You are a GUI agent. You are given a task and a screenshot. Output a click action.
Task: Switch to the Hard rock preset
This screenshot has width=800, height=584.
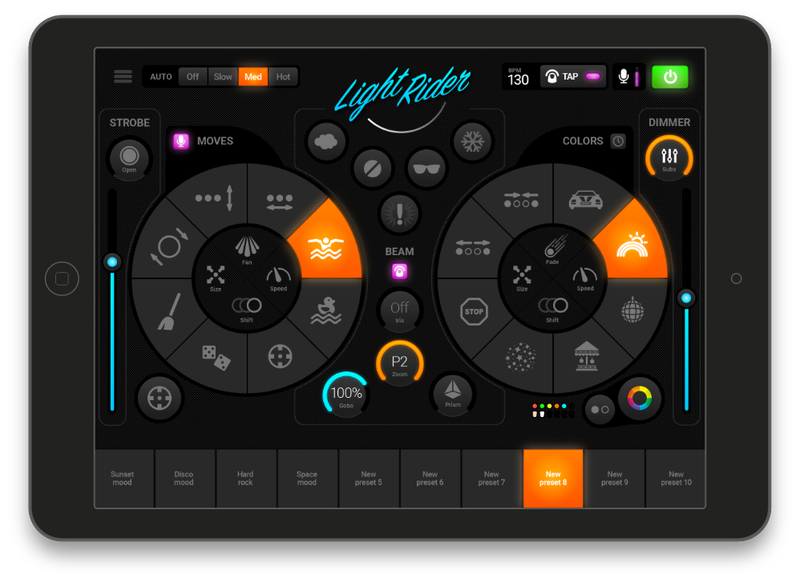pos(245,478)
